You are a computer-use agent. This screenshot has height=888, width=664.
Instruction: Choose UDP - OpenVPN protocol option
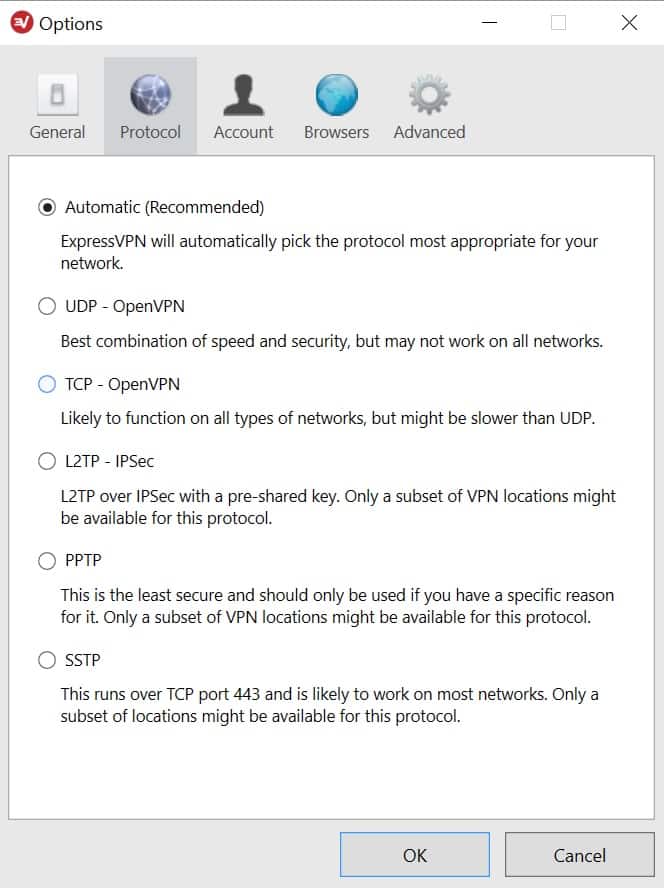(x=47, y=306)
